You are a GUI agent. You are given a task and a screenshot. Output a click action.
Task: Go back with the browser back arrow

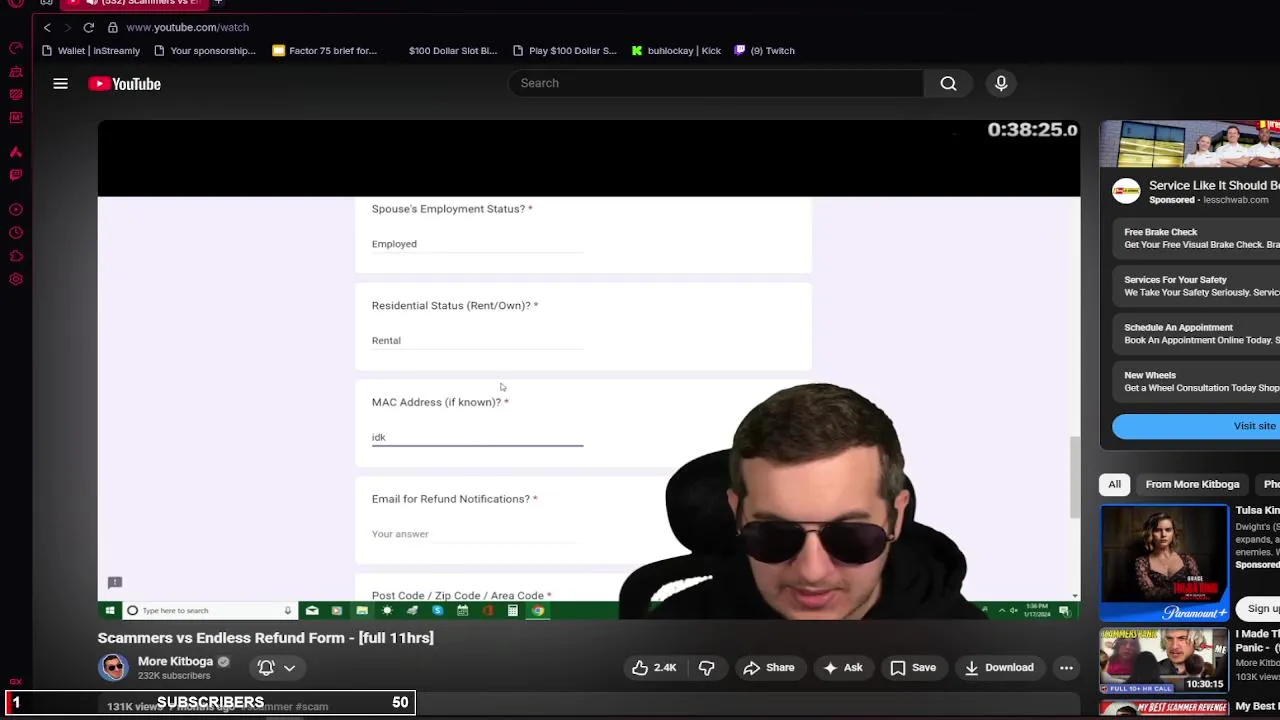47,27
